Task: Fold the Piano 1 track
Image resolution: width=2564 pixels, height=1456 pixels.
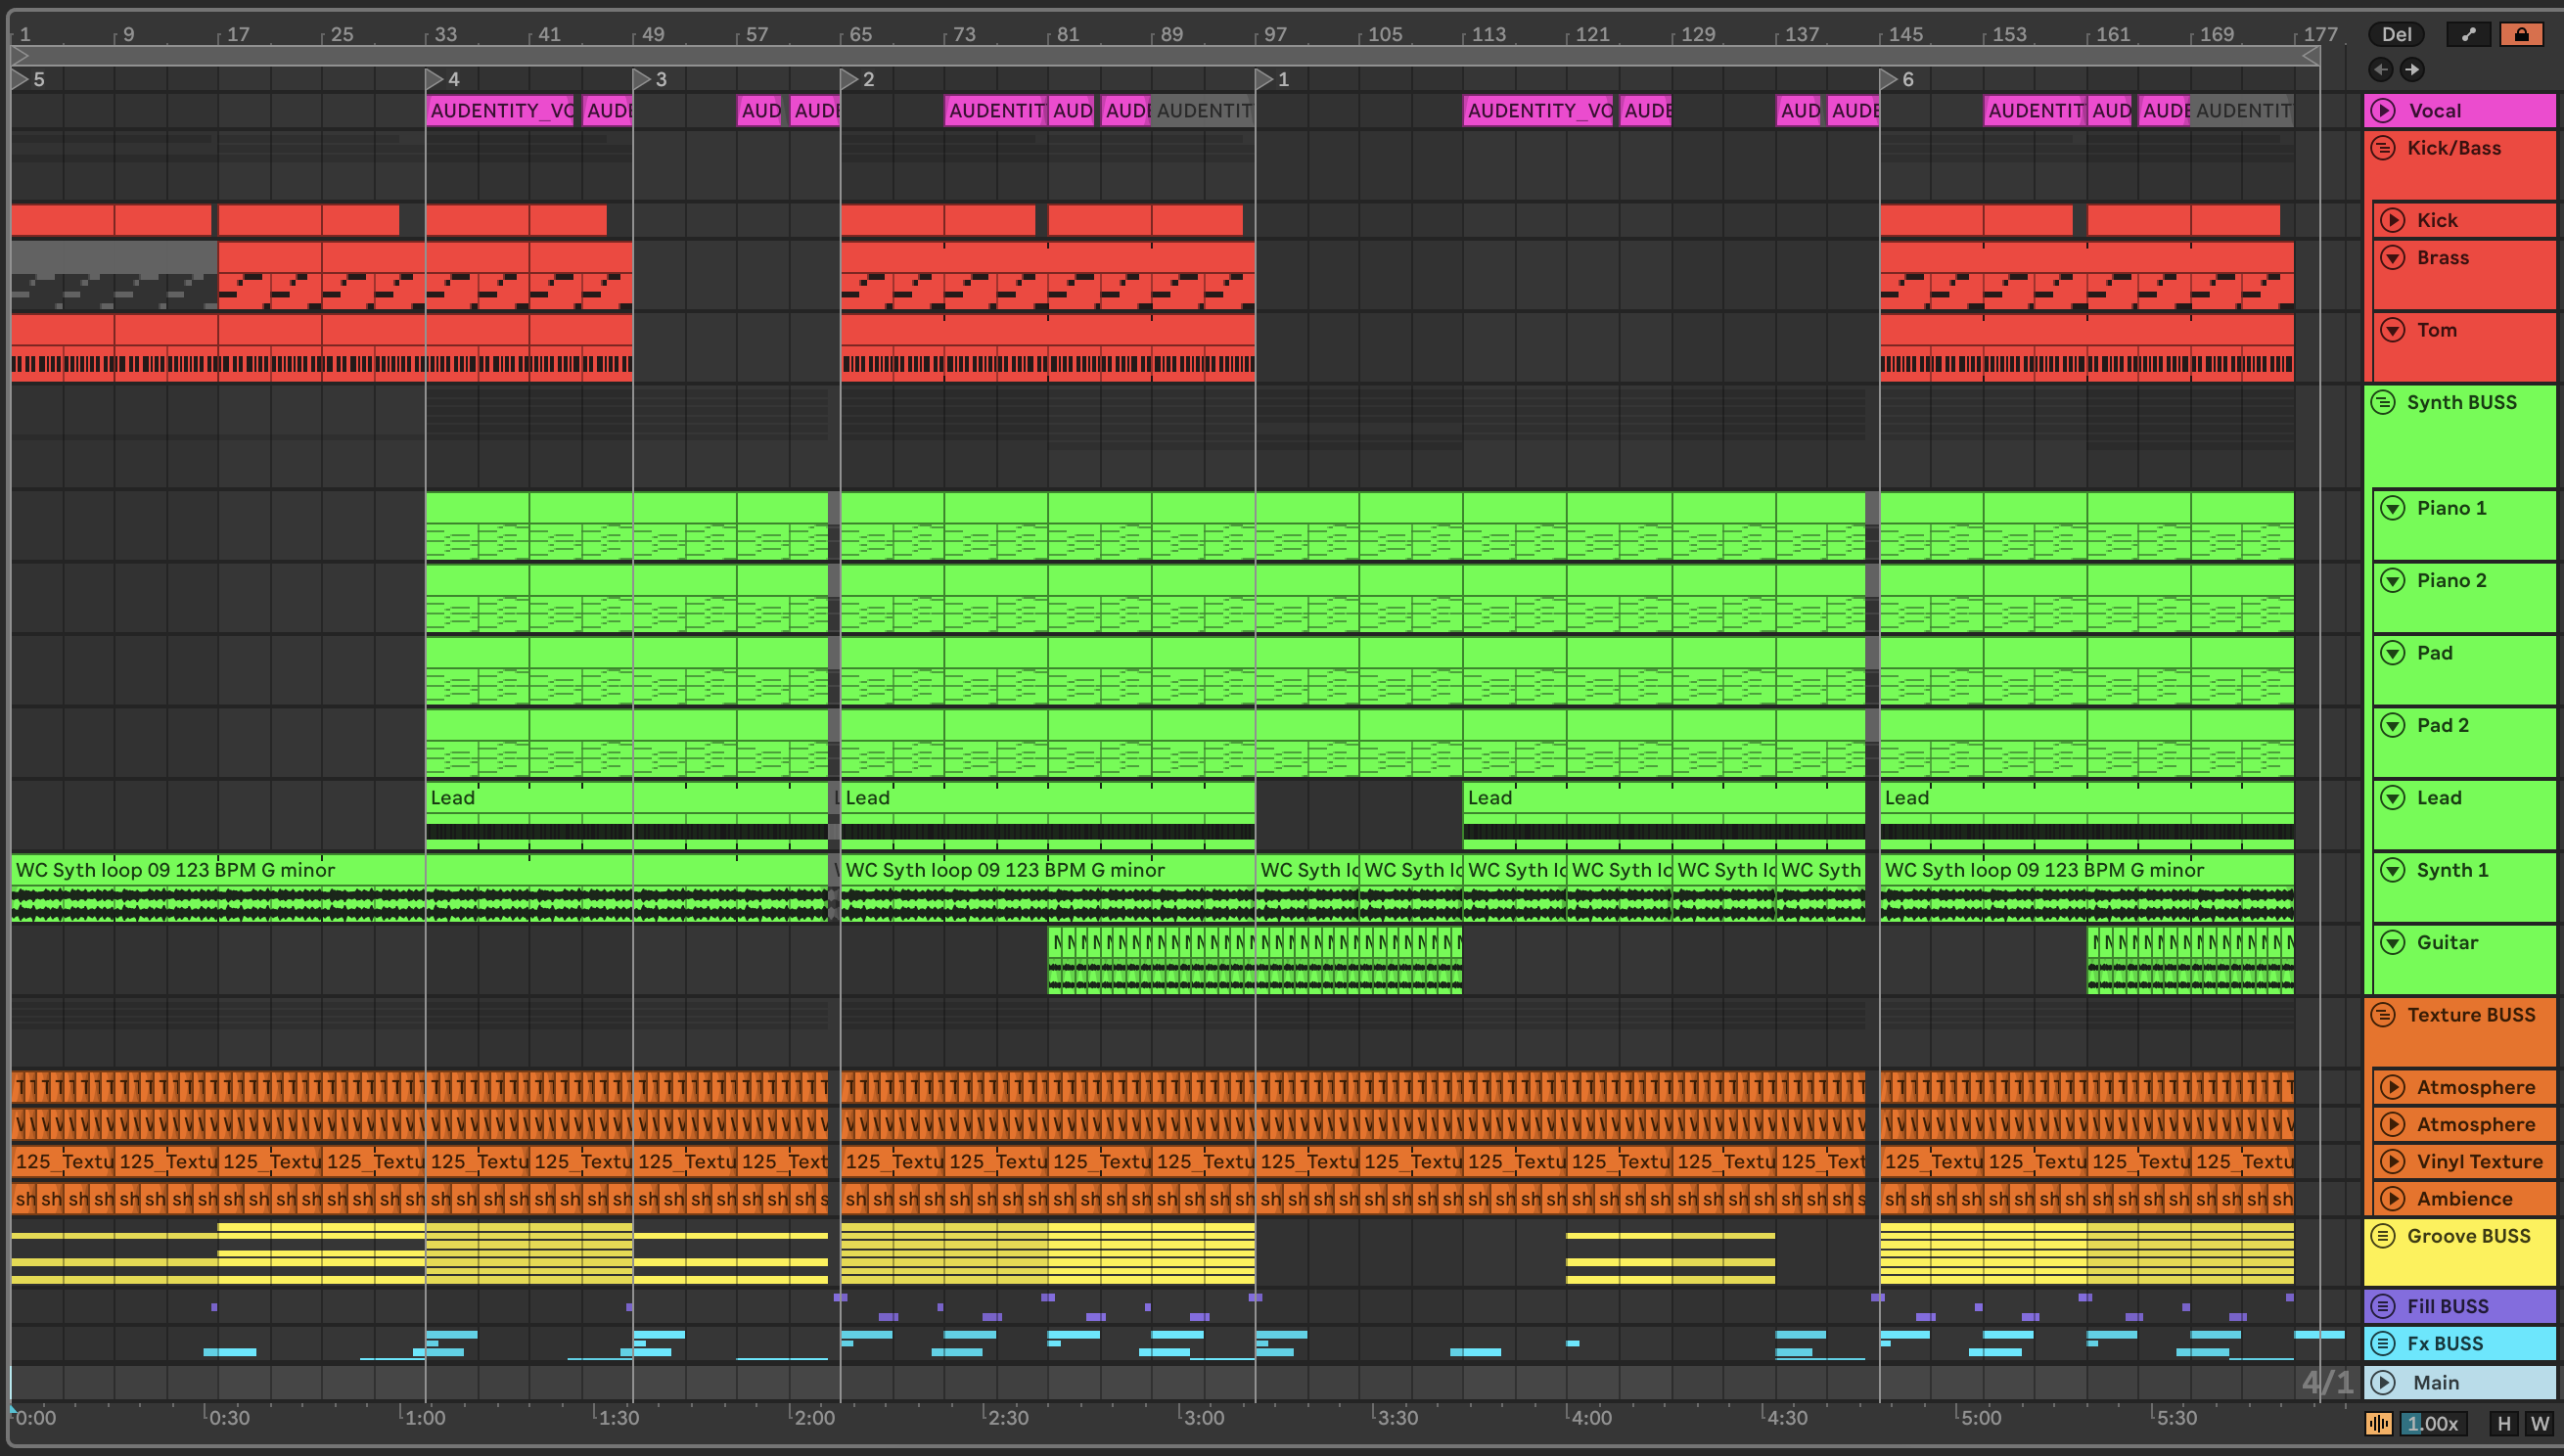Action: click(2392, 508)
